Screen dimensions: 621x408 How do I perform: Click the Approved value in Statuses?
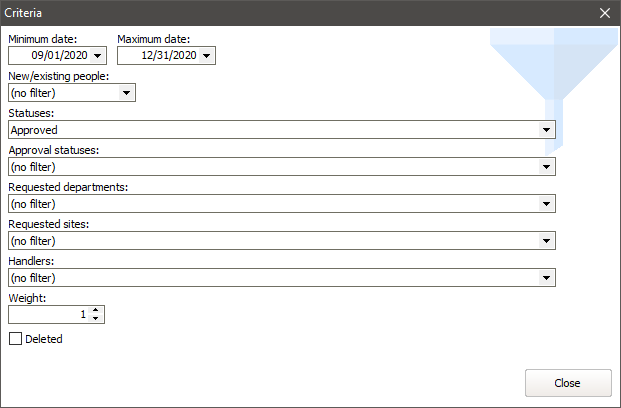click(34, 130)
